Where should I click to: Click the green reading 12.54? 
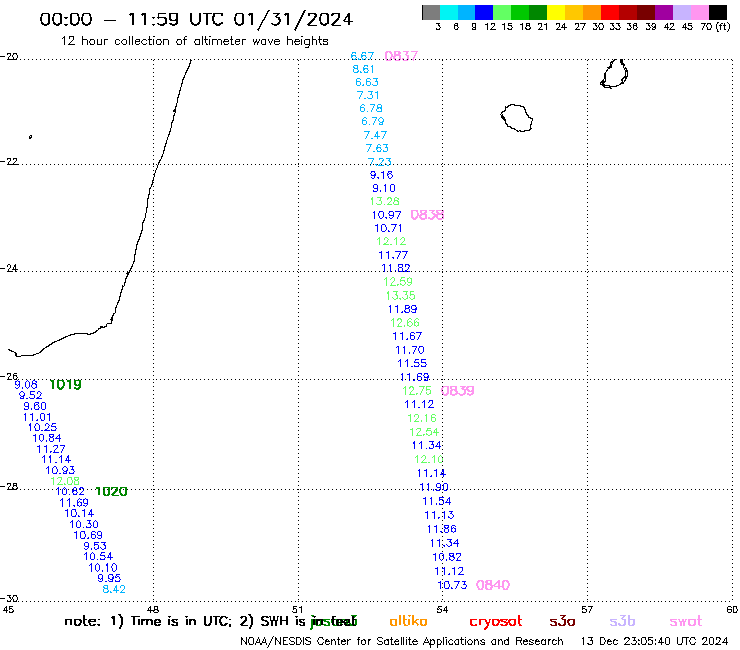point(424,432)
